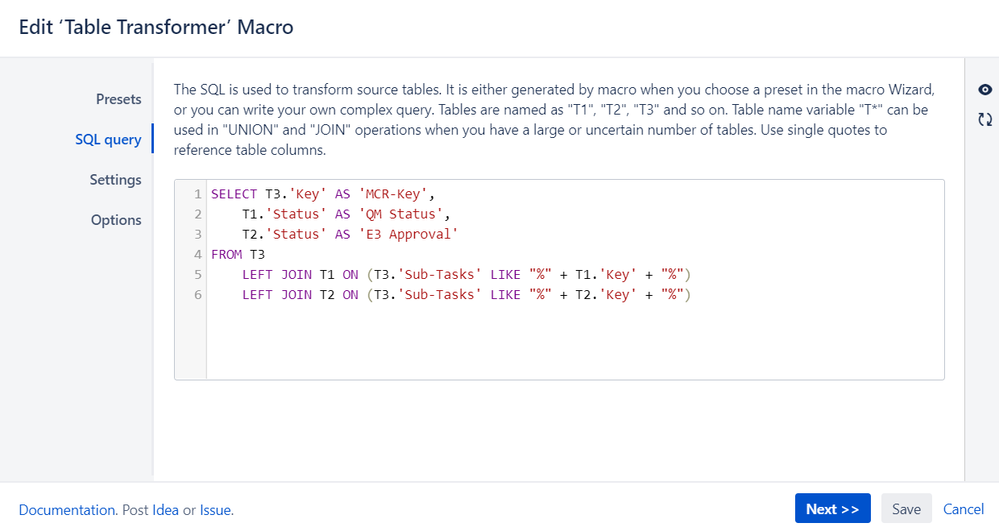
Task: Click the empty area of SQL editor
Action: click(x=575, y=341)
